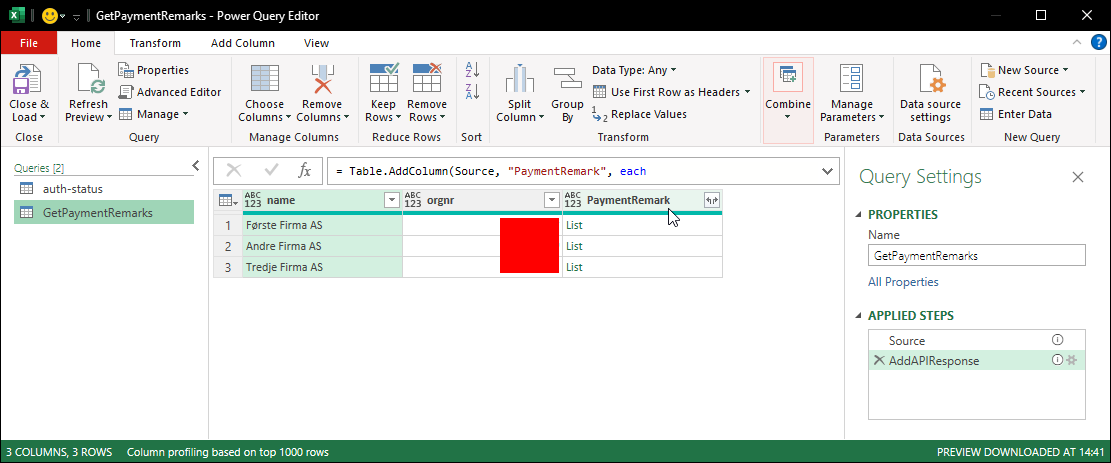Collapse the PROPERTIES section
The height and width of the screenshot is (463, 1111).
859,214
